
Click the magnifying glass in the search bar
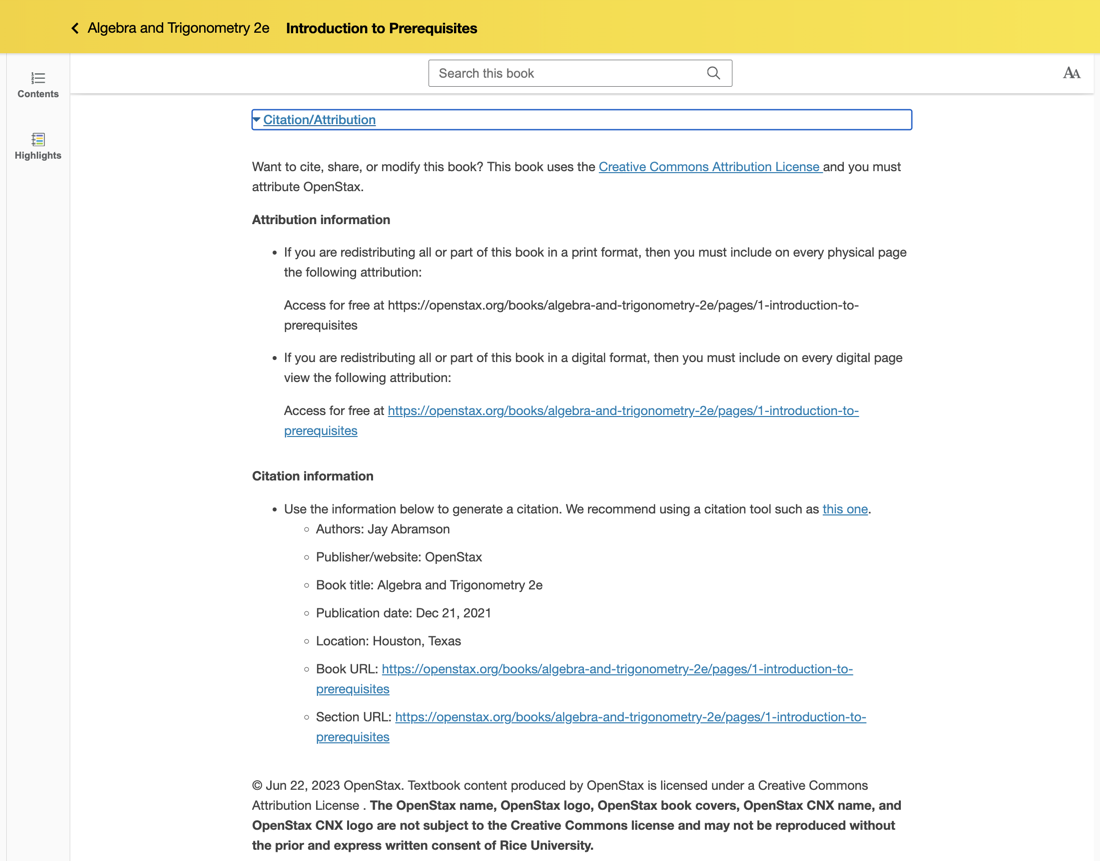tap(713, 72)
